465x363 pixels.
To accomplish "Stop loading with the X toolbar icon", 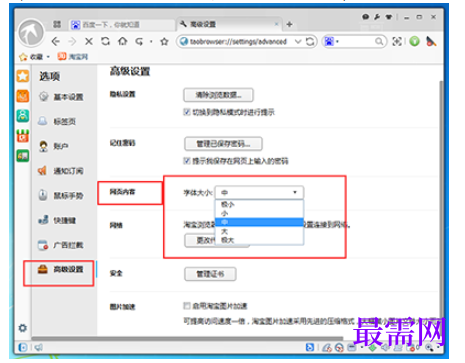I will coord(89,41).
